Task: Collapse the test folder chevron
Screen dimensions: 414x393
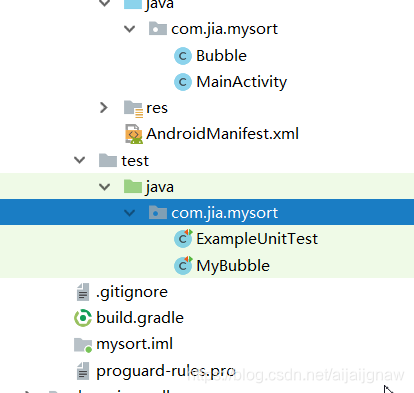Action: [x=80, y=160]
